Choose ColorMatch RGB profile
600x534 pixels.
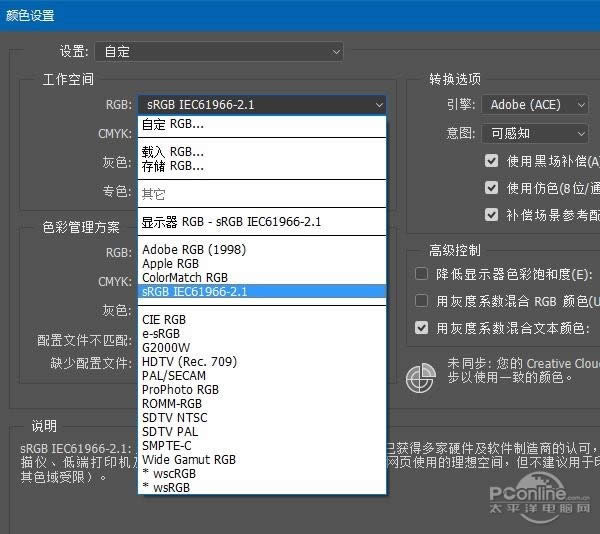[x=185, y=277]
